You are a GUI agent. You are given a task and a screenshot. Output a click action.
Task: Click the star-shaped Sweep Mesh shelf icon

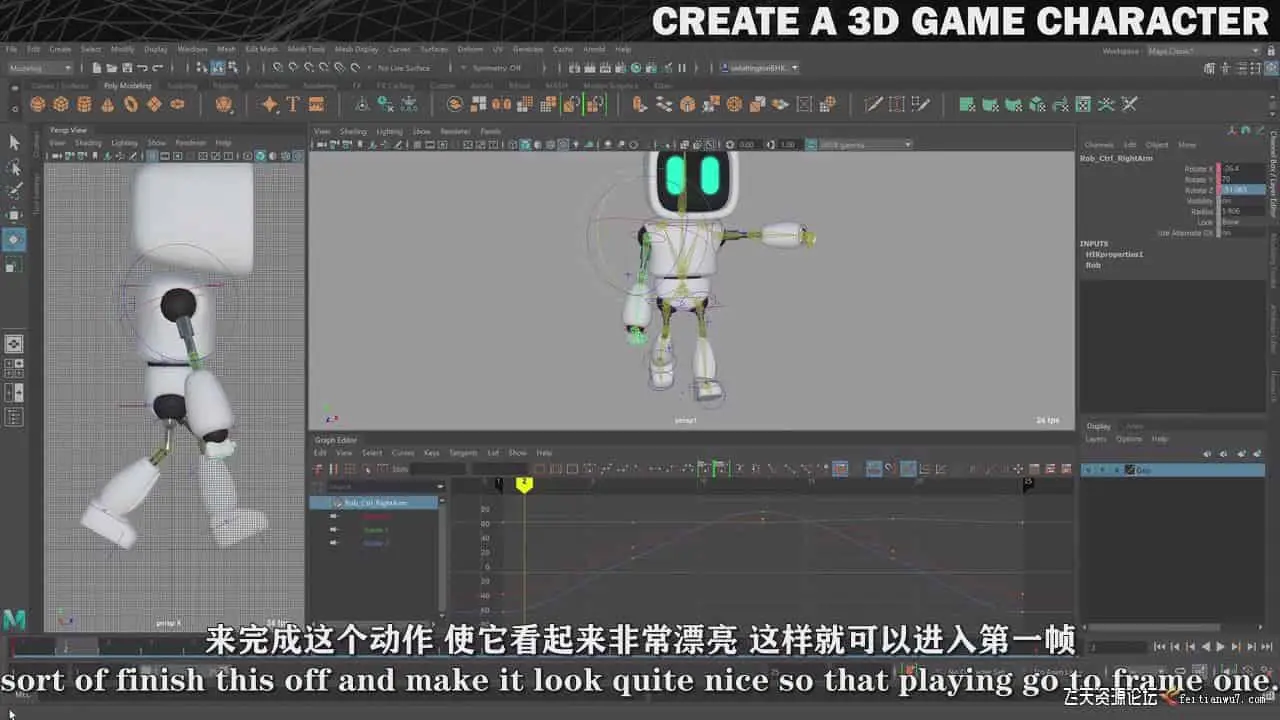click(x=270, y=104)
